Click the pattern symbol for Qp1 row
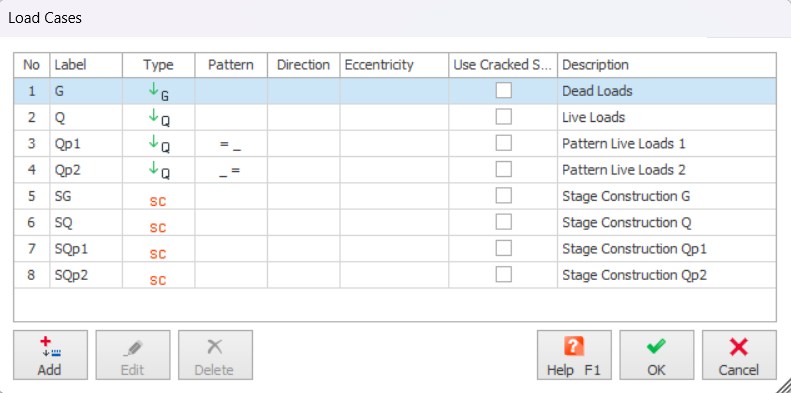 pos(230,145)
